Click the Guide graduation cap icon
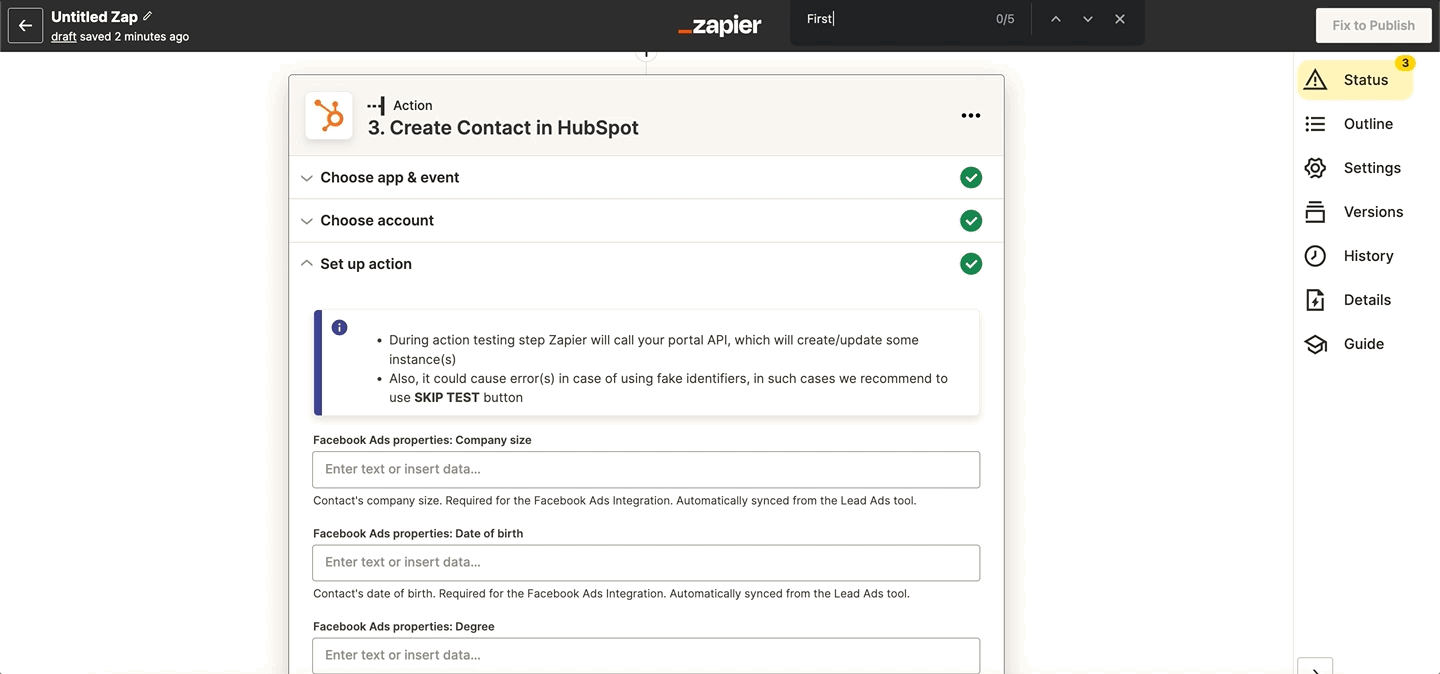 1315,344
